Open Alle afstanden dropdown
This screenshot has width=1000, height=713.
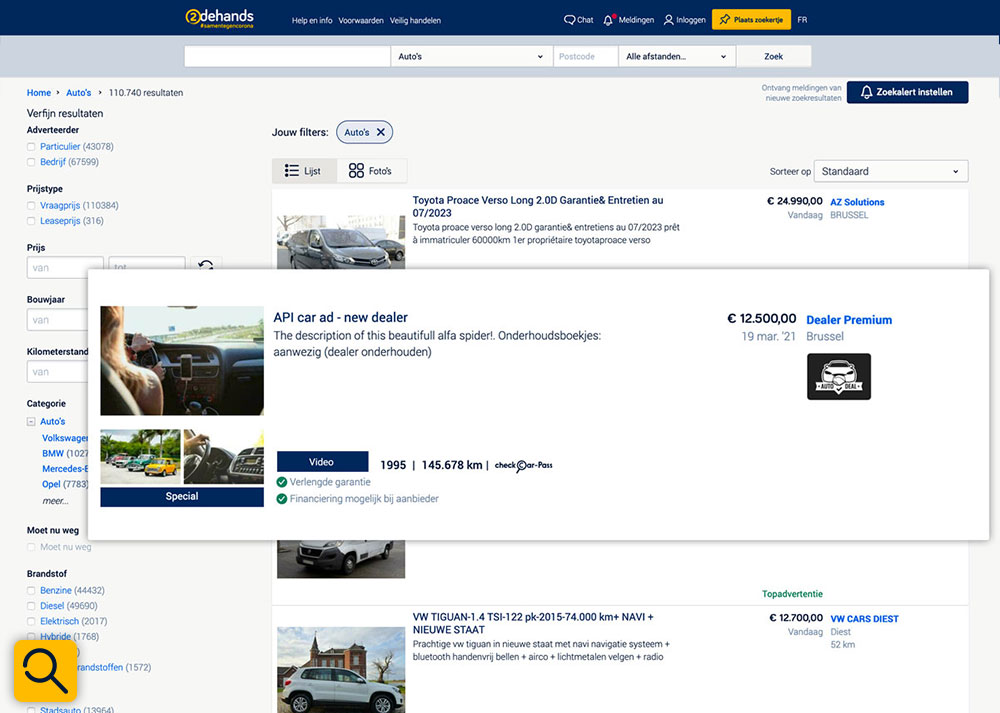(677, 56)
